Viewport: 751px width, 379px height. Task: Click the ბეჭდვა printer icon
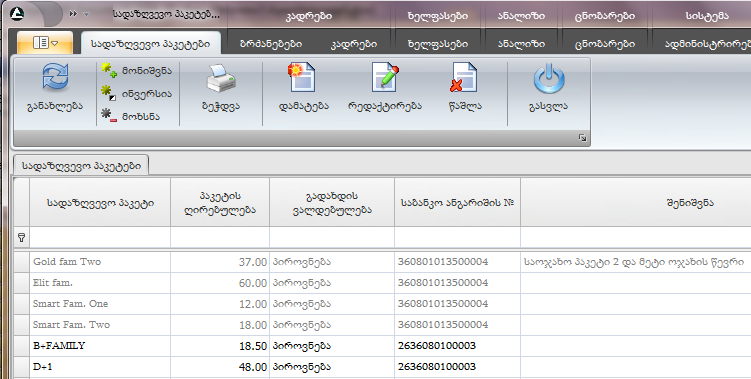coord(221,79)
